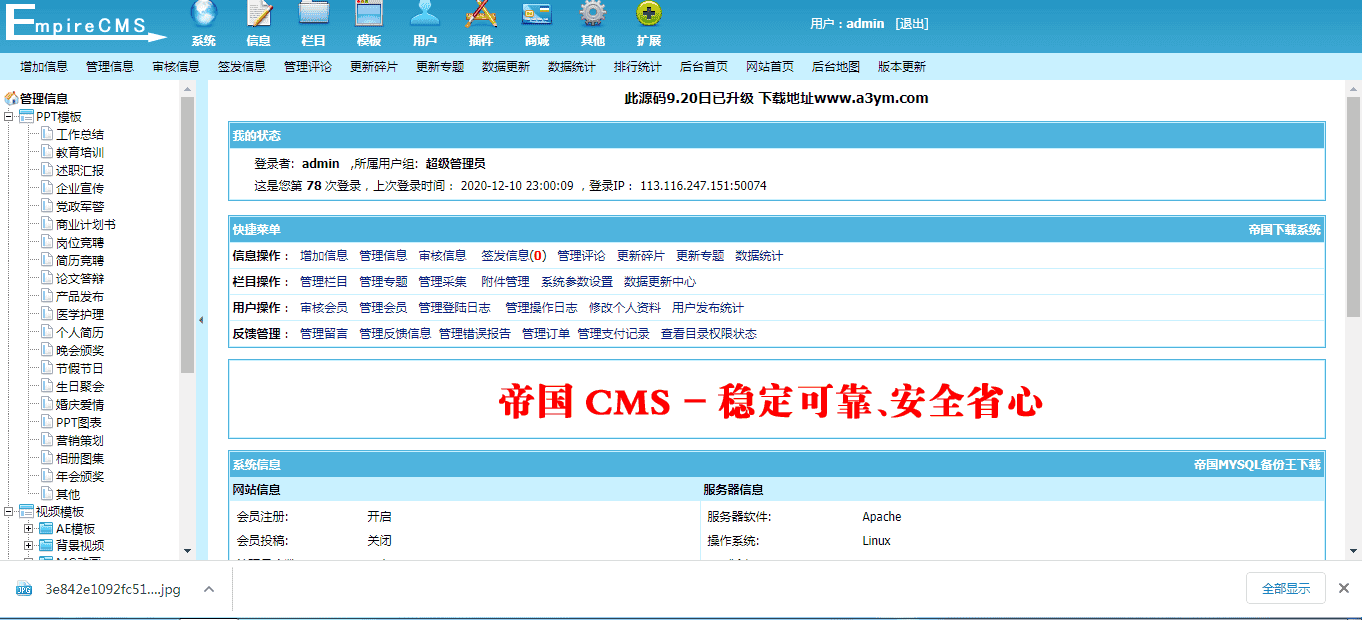This screenshot has width=1362, height=620.
Task: Select 版本更新 in the top menu bar
Action: [x=902, y=67]
